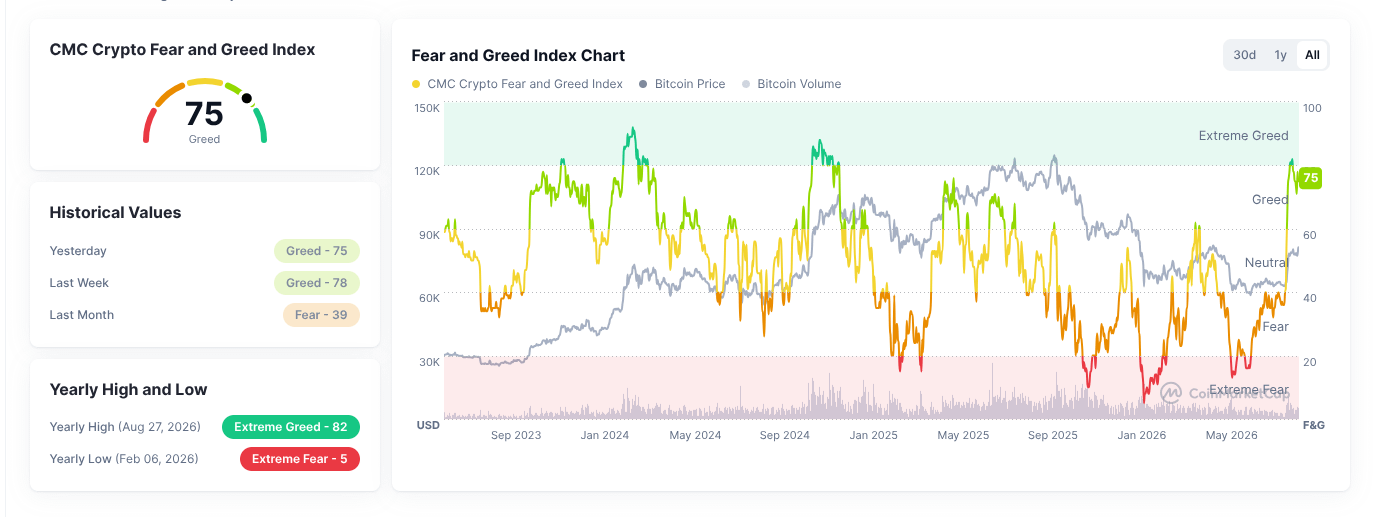Toggle the Bitcoin Price legend dot
1374x517 pixels.
pyautogui.click(x=643, y=84)
